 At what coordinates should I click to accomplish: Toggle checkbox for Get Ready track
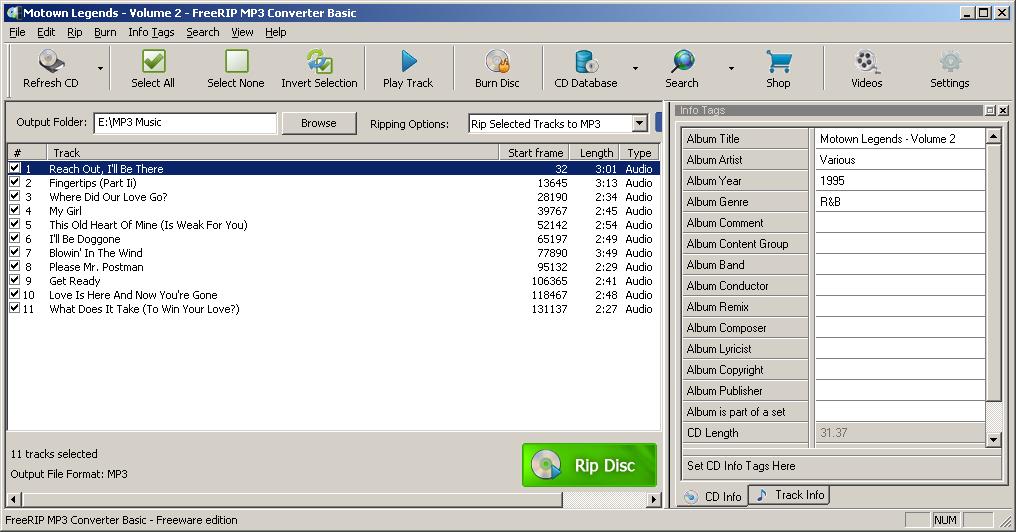pyautogui.click(x=15, y=280)
